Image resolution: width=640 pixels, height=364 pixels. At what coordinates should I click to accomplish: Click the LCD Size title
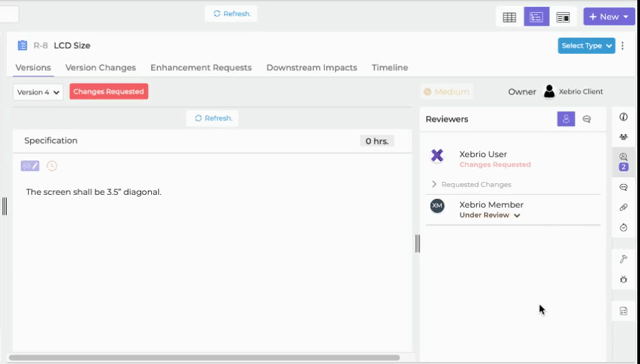point(72,46)
